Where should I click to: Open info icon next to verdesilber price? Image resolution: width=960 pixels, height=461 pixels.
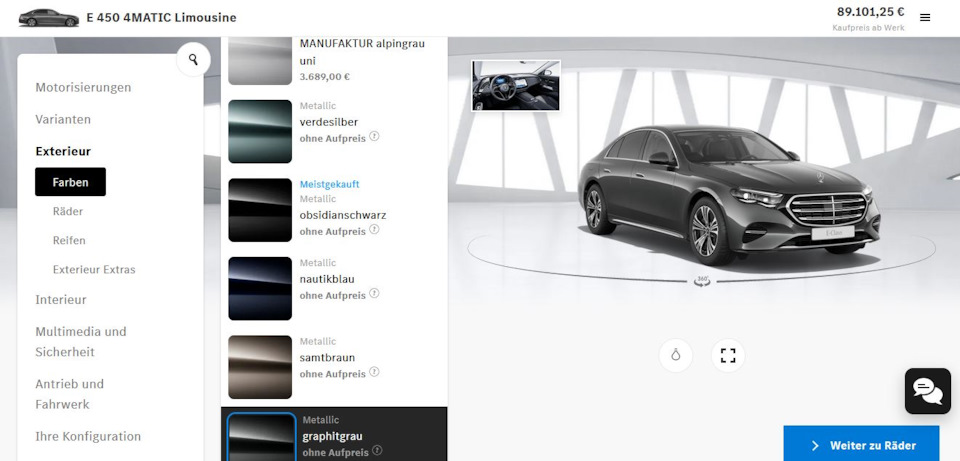point(374,136)
